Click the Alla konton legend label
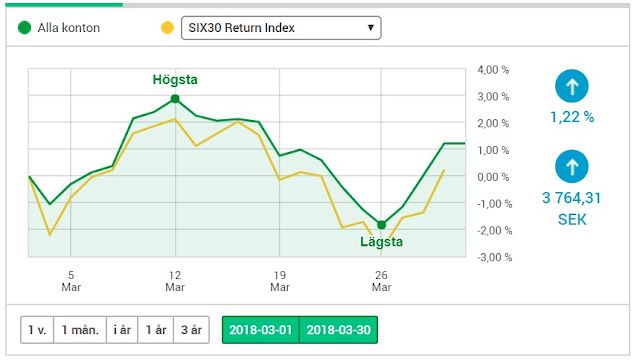Screen dimensions: 640x364 69,28
